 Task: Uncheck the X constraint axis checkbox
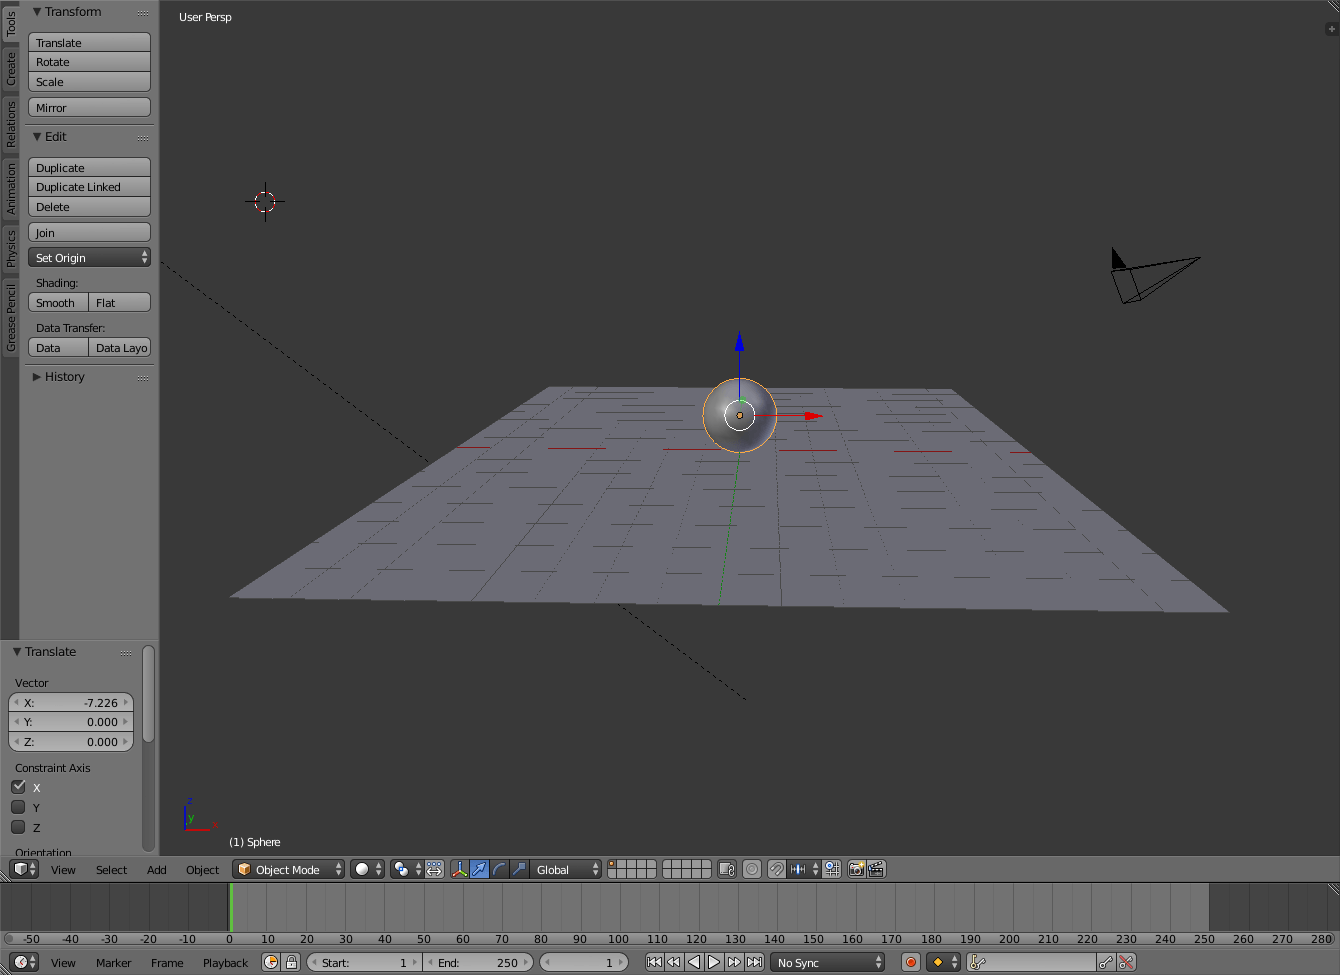point(18,787)
